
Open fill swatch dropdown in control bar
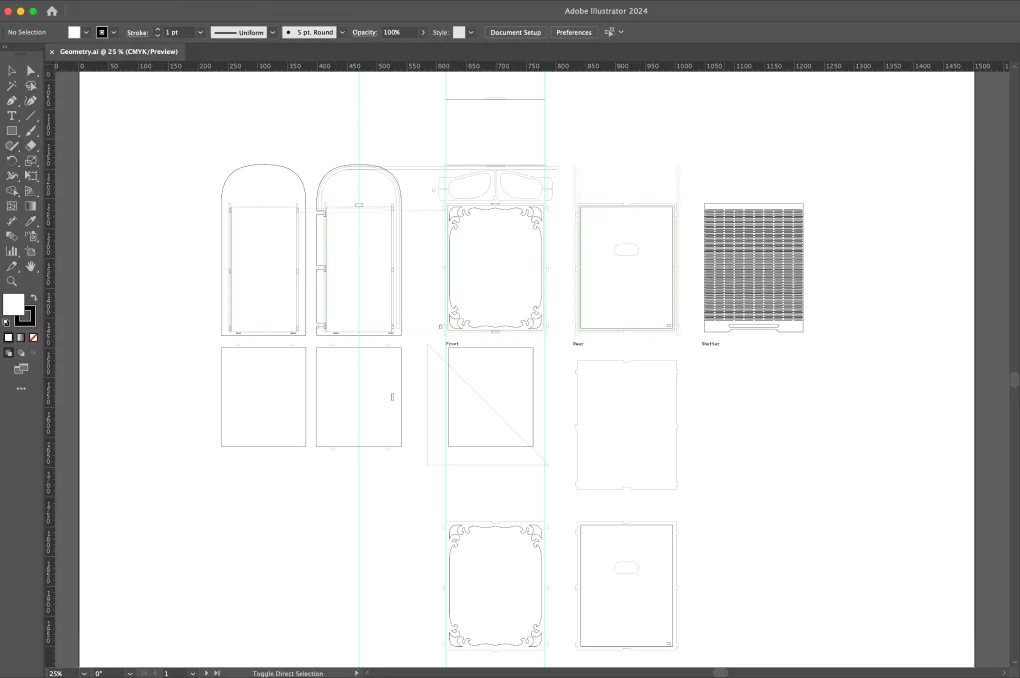pyautogui.click(x=86, y=32)
